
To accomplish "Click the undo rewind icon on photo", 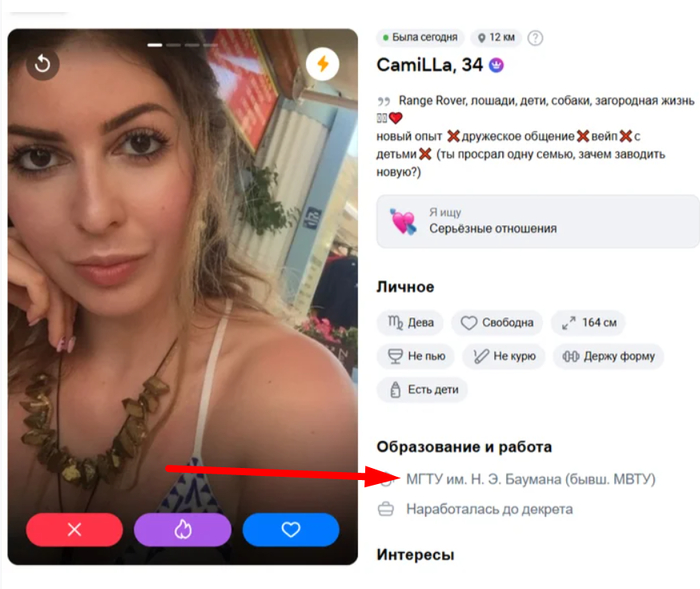I will pos(42,63).
